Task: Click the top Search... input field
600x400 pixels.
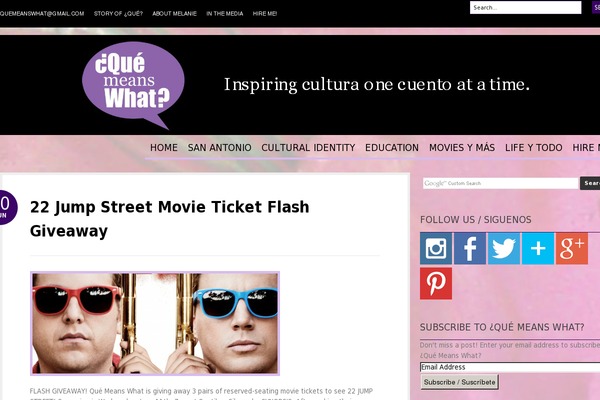Action: point(525,8)
